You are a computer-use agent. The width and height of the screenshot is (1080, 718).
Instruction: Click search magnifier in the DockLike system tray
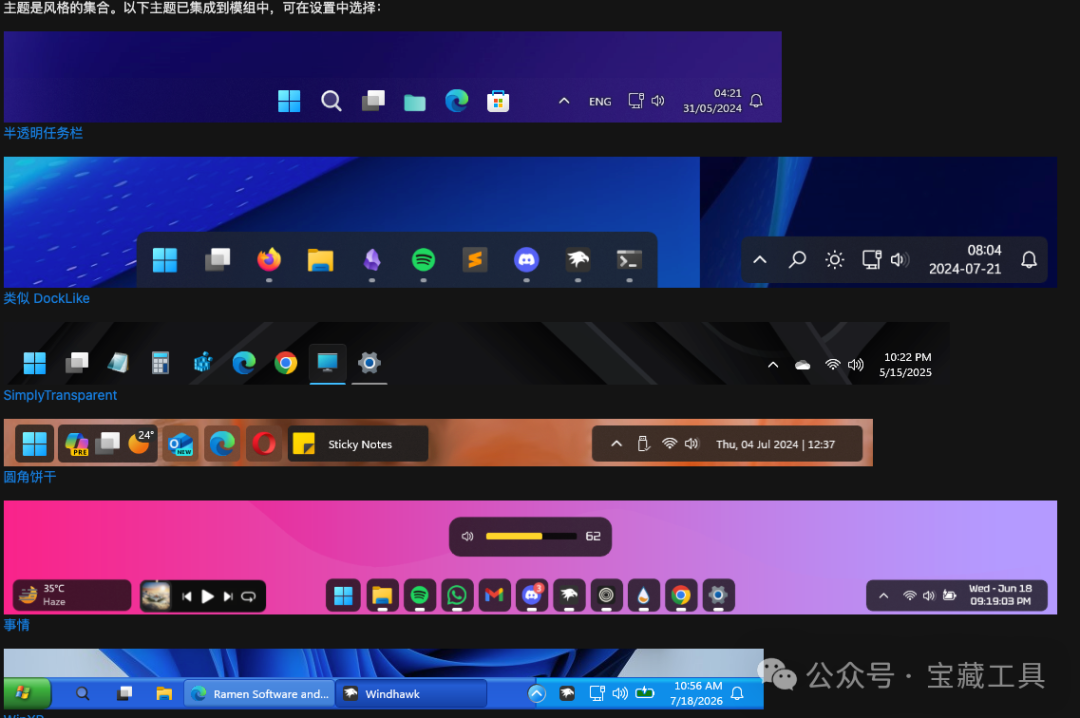tap(797, 260)
